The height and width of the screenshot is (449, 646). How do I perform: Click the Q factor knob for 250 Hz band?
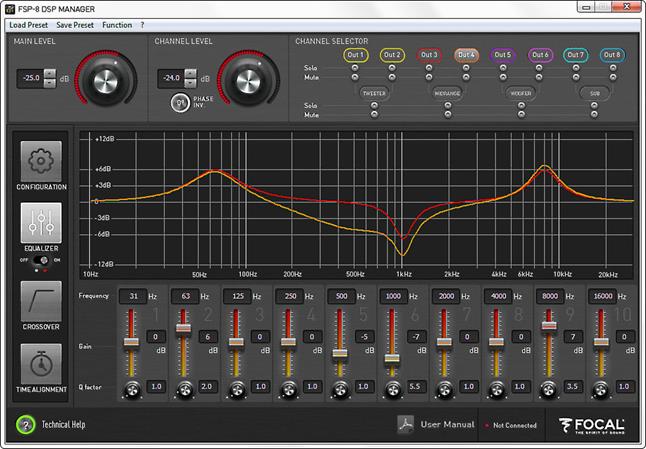click(x=289, y=389)
